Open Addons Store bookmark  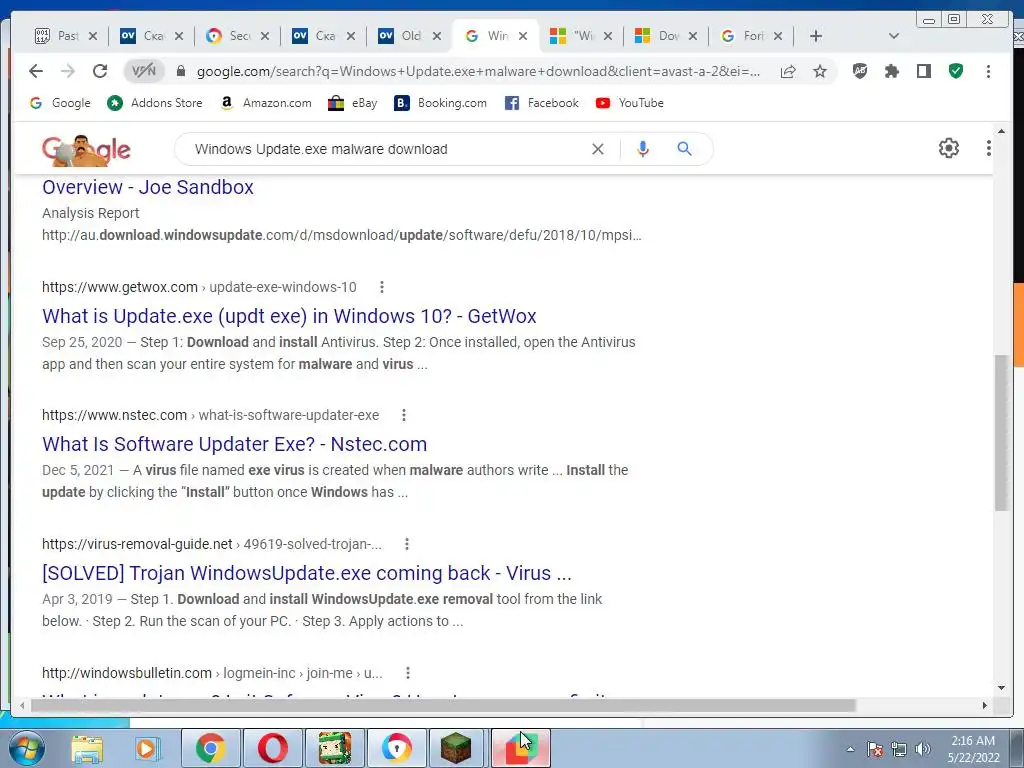point(155,103)
